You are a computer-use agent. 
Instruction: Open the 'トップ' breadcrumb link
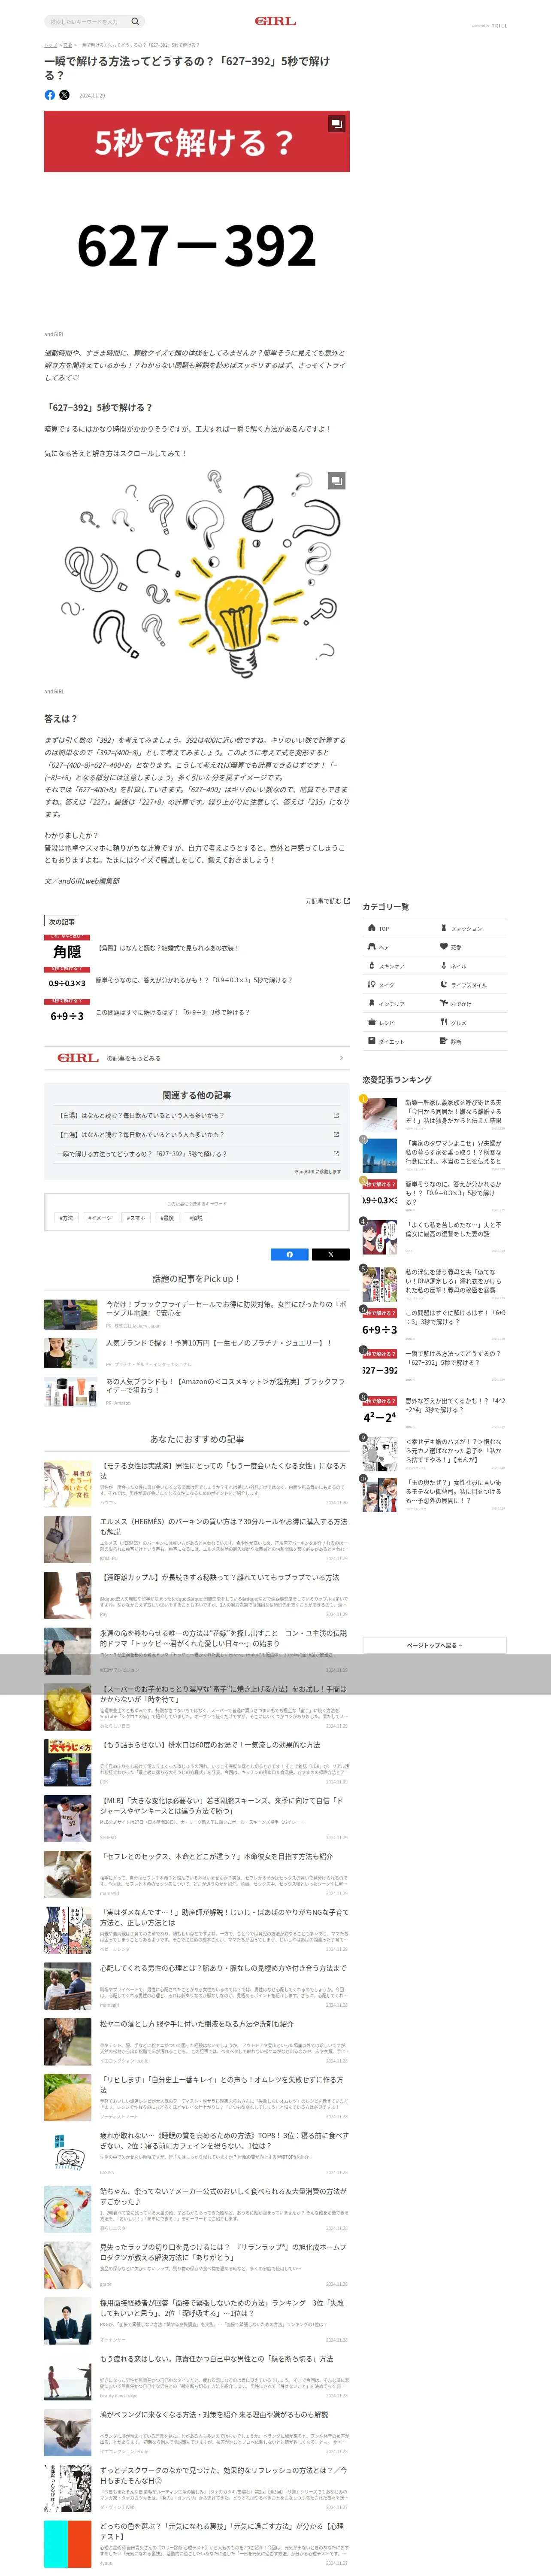point(50,45)
